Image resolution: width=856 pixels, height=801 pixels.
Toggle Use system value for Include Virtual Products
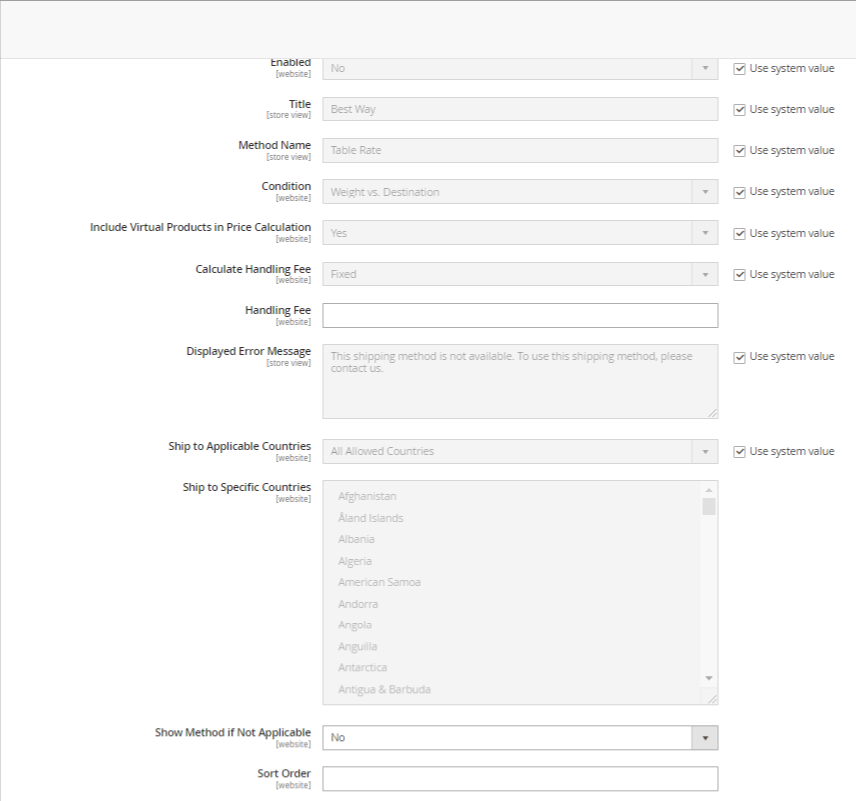tap(740, 234)
